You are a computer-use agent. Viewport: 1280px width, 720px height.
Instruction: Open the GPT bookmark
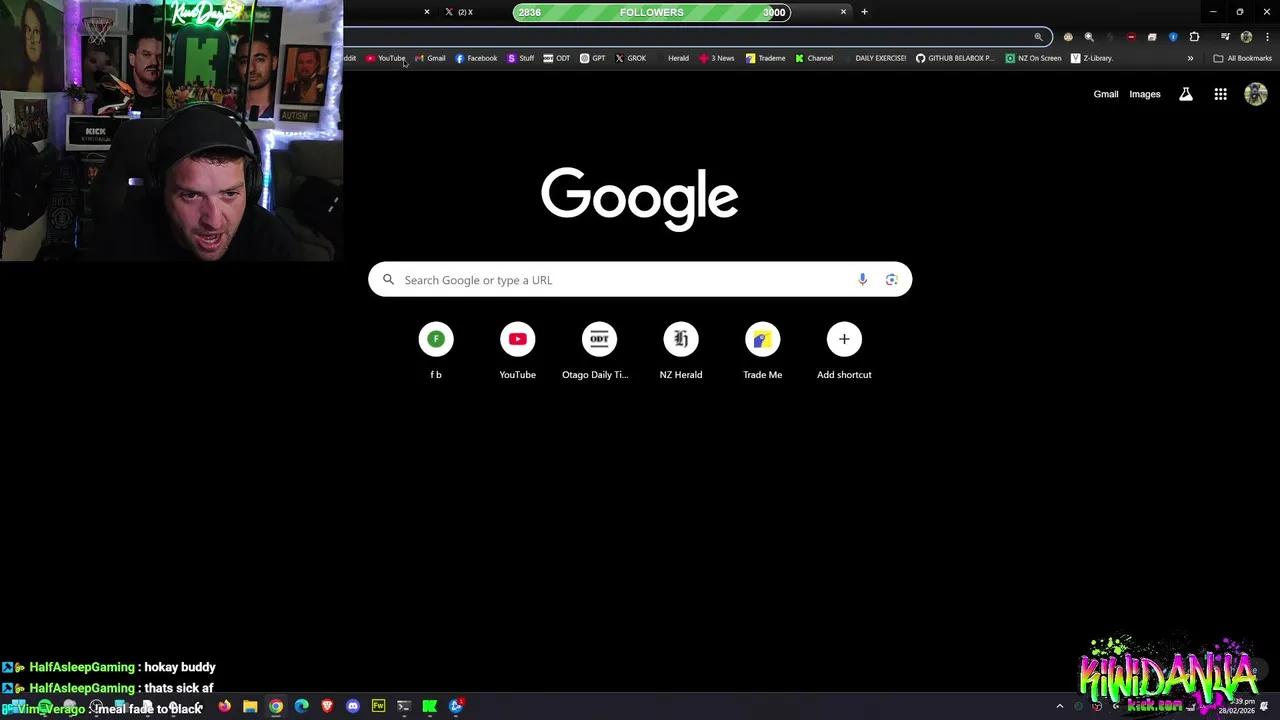[593, 58]
